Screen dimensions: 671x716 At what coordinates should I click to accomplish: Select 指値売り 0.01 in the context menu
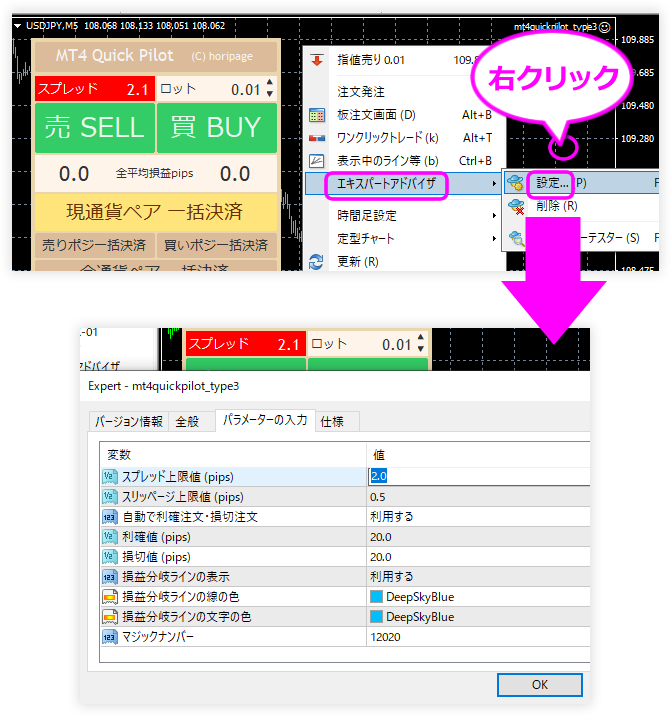[x=371, y=60]
